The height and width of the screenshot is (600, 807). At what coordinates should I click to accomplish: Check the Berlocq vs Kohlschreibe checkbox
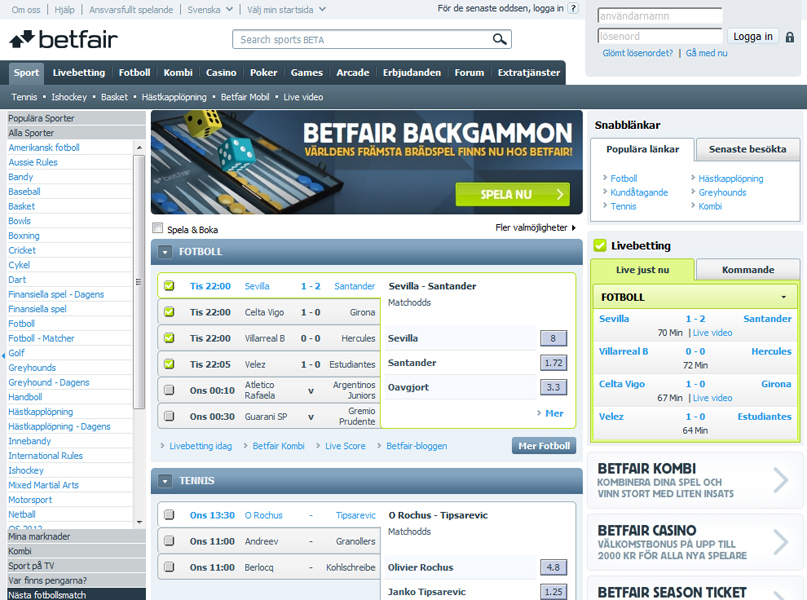coord(169,567)
